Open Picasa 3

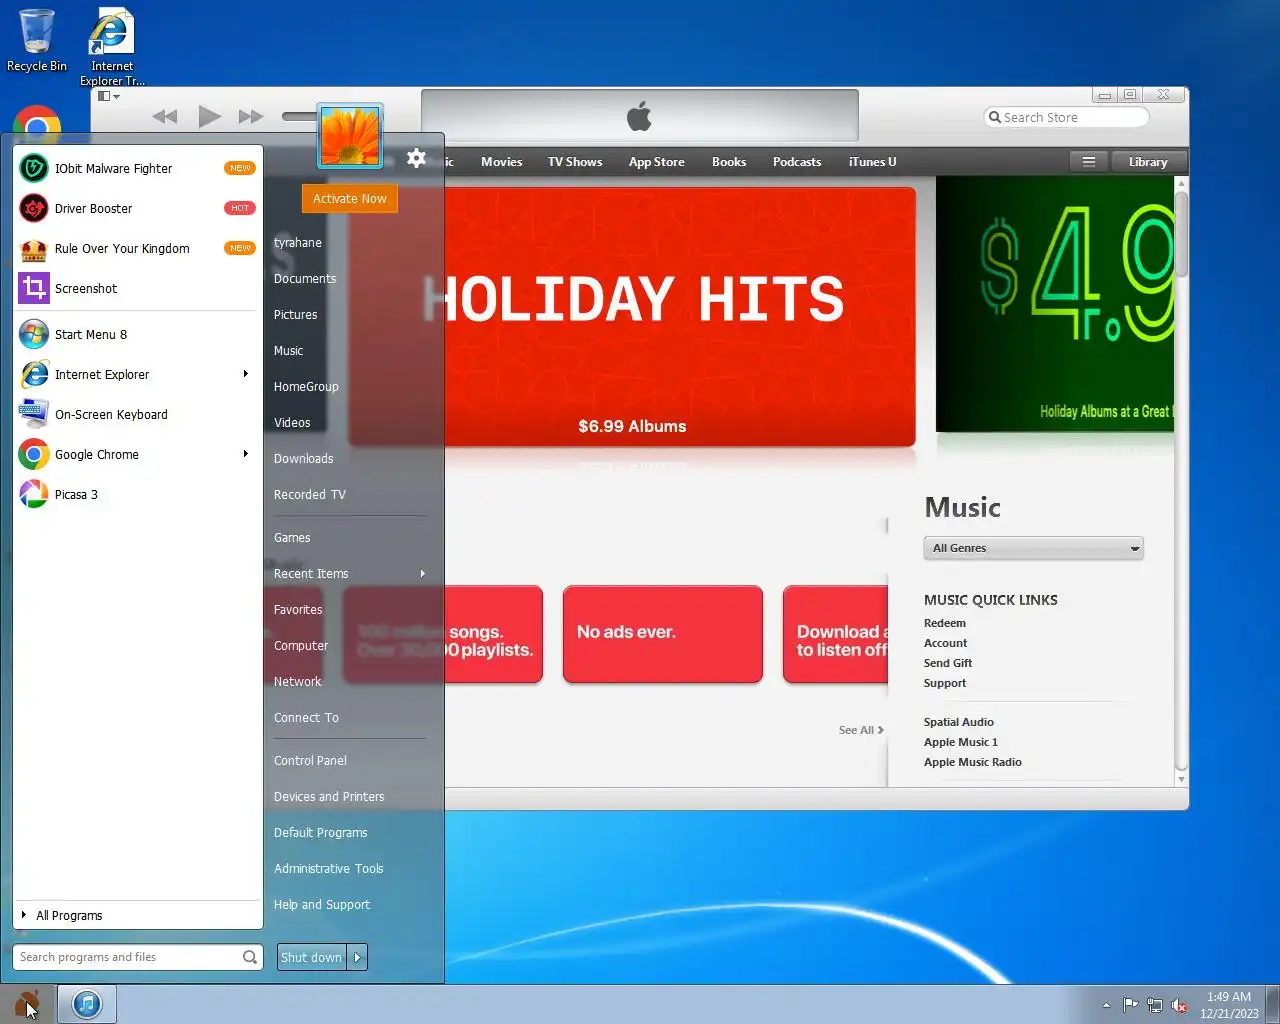[138, 494]
